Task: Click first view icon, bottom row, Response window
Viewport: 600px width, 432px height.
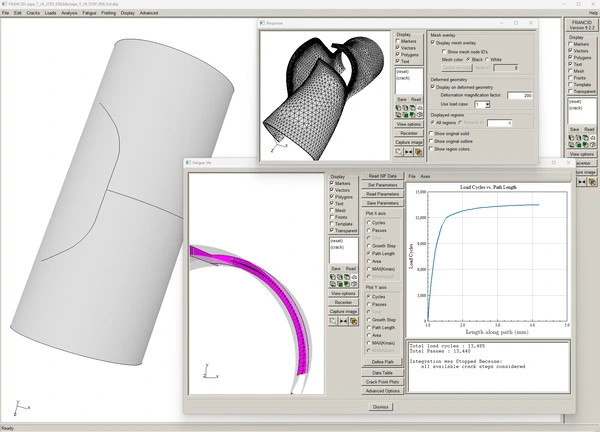Action: (x=398, y=114)
